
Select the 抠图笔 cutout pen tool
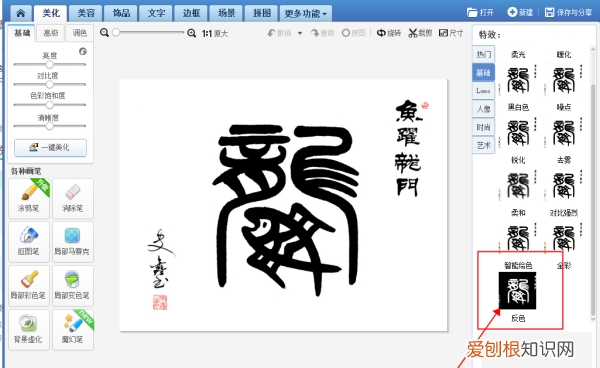29,242
